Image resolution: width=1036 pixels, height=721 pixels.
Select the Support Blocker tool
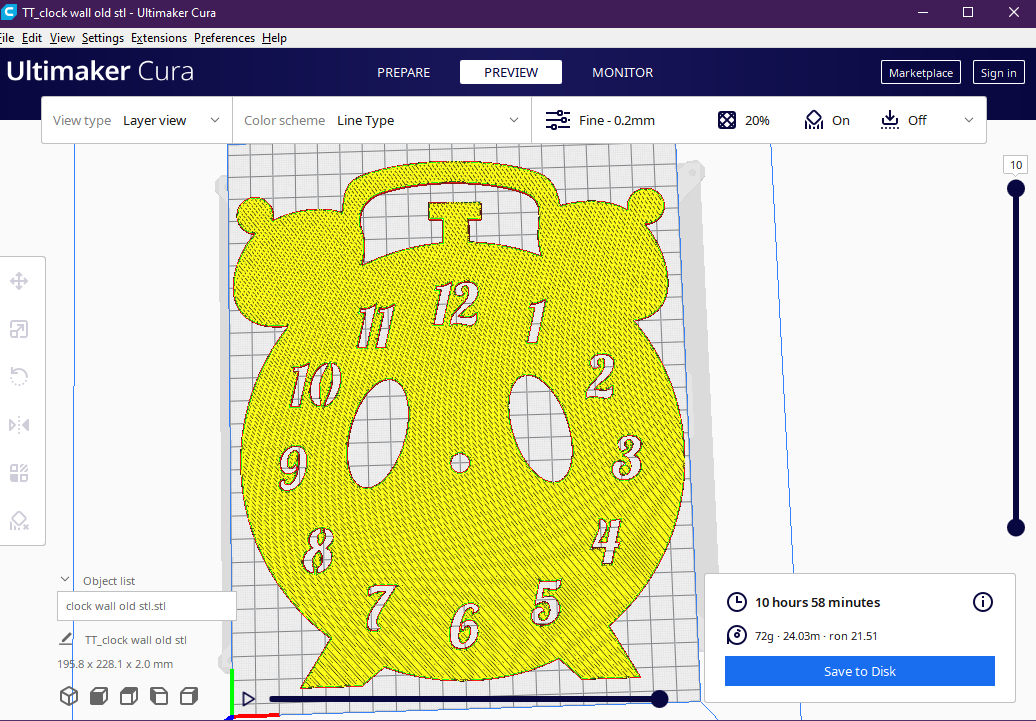[19, 521]
